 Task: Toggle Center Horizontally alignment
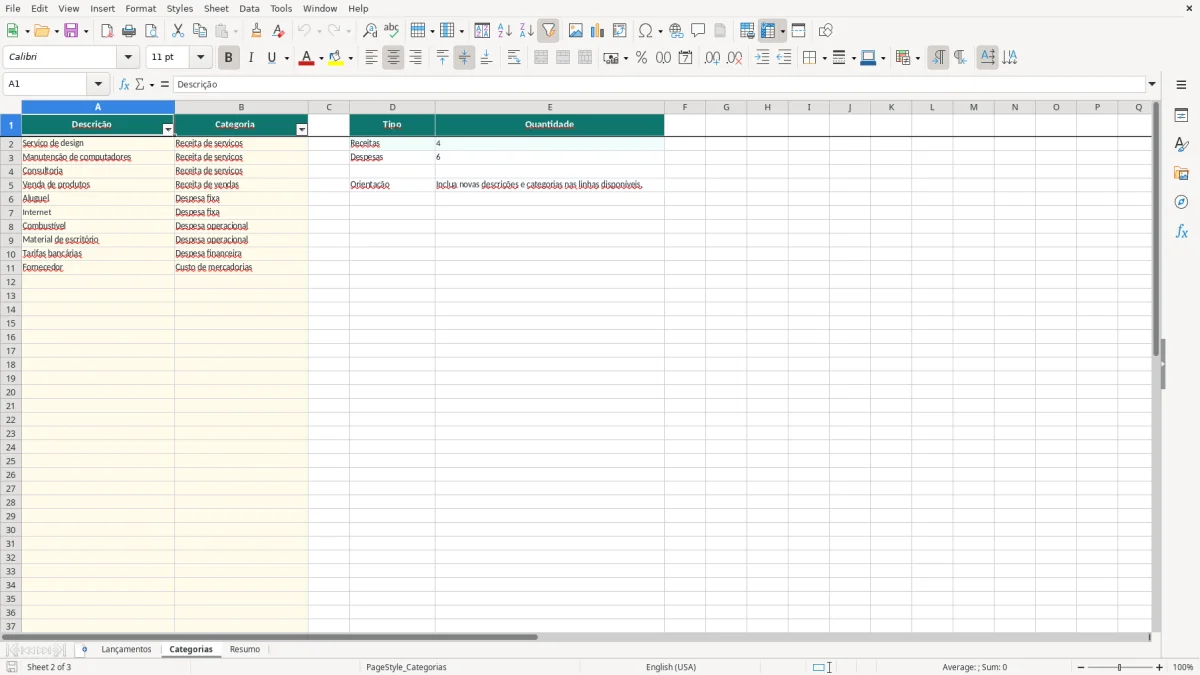pos(393,58)
